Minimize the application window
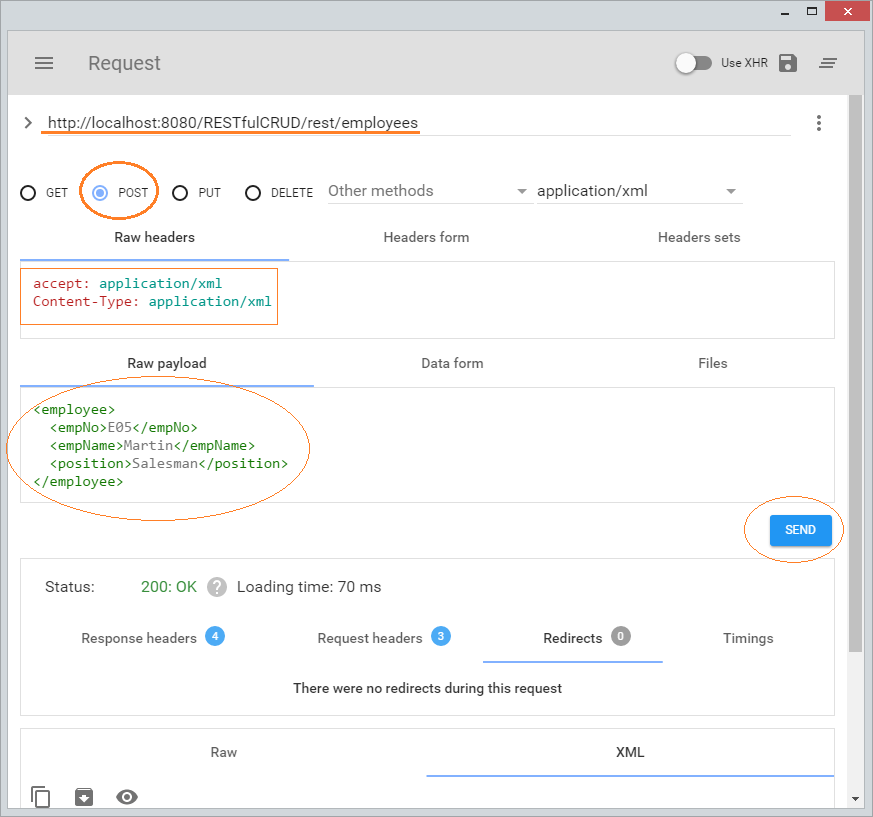 [x=785, y=12]
